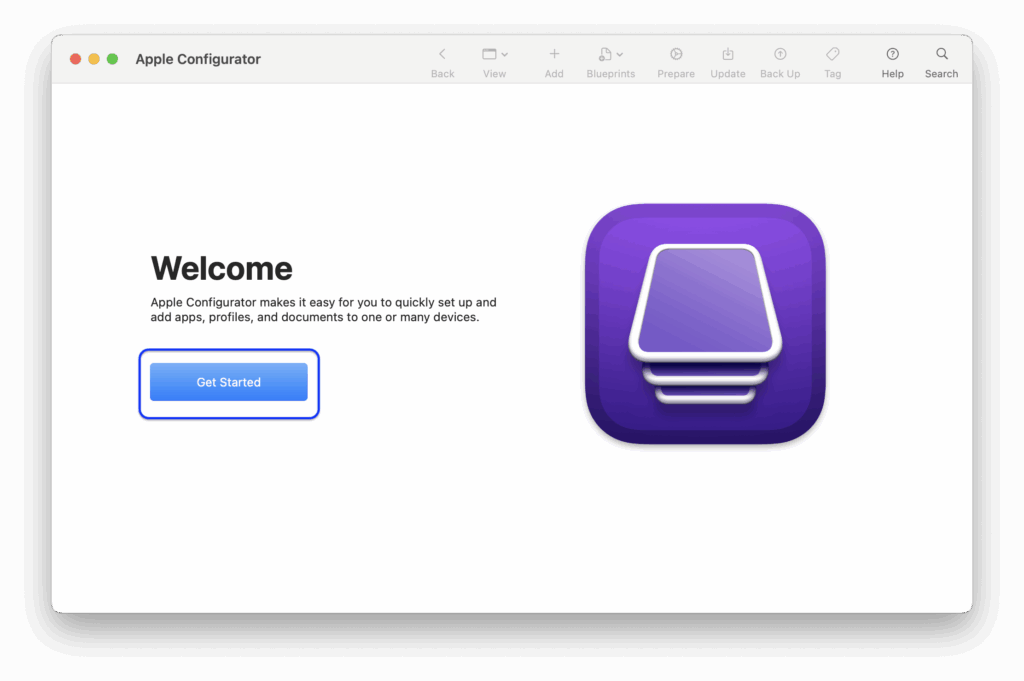Click the purple Apple Configurator app icon
This screenshot has height=681, width=1024.
(705, 324)
